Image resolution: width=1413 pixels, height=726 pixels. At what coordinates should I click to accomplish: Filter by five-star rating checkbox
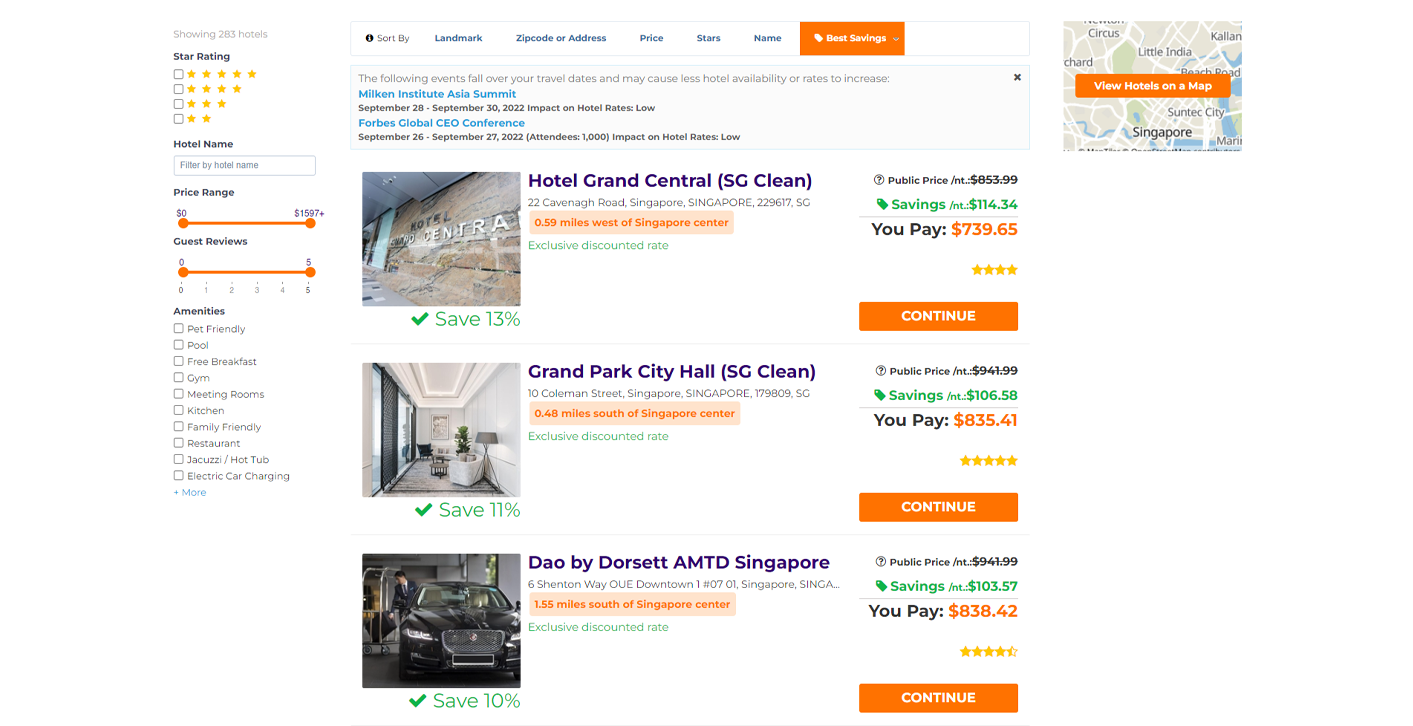click(x=178, y=74)
